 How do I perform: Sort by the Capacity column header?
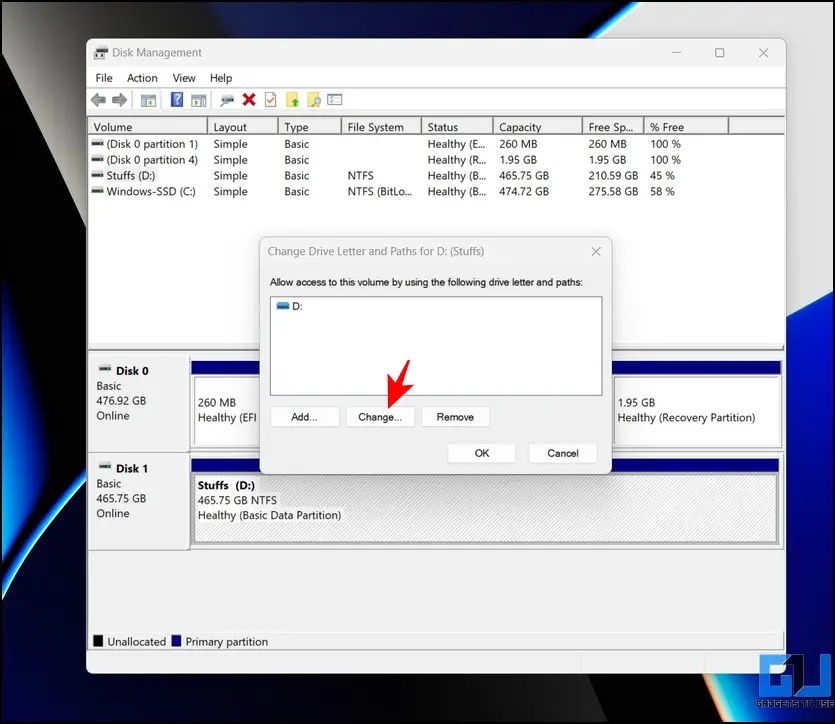coord(538,127)
